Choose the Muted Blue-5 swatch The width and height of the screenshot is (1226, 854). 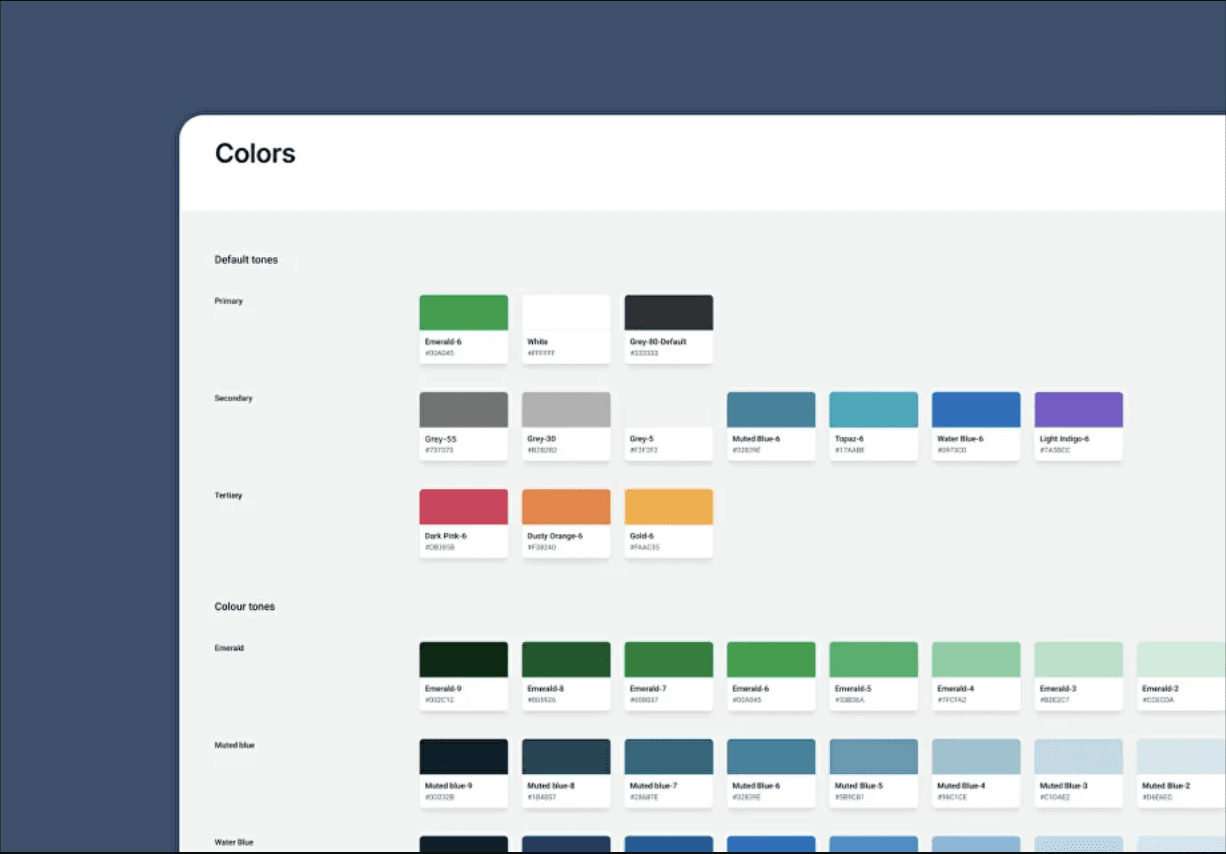(873, 773)
